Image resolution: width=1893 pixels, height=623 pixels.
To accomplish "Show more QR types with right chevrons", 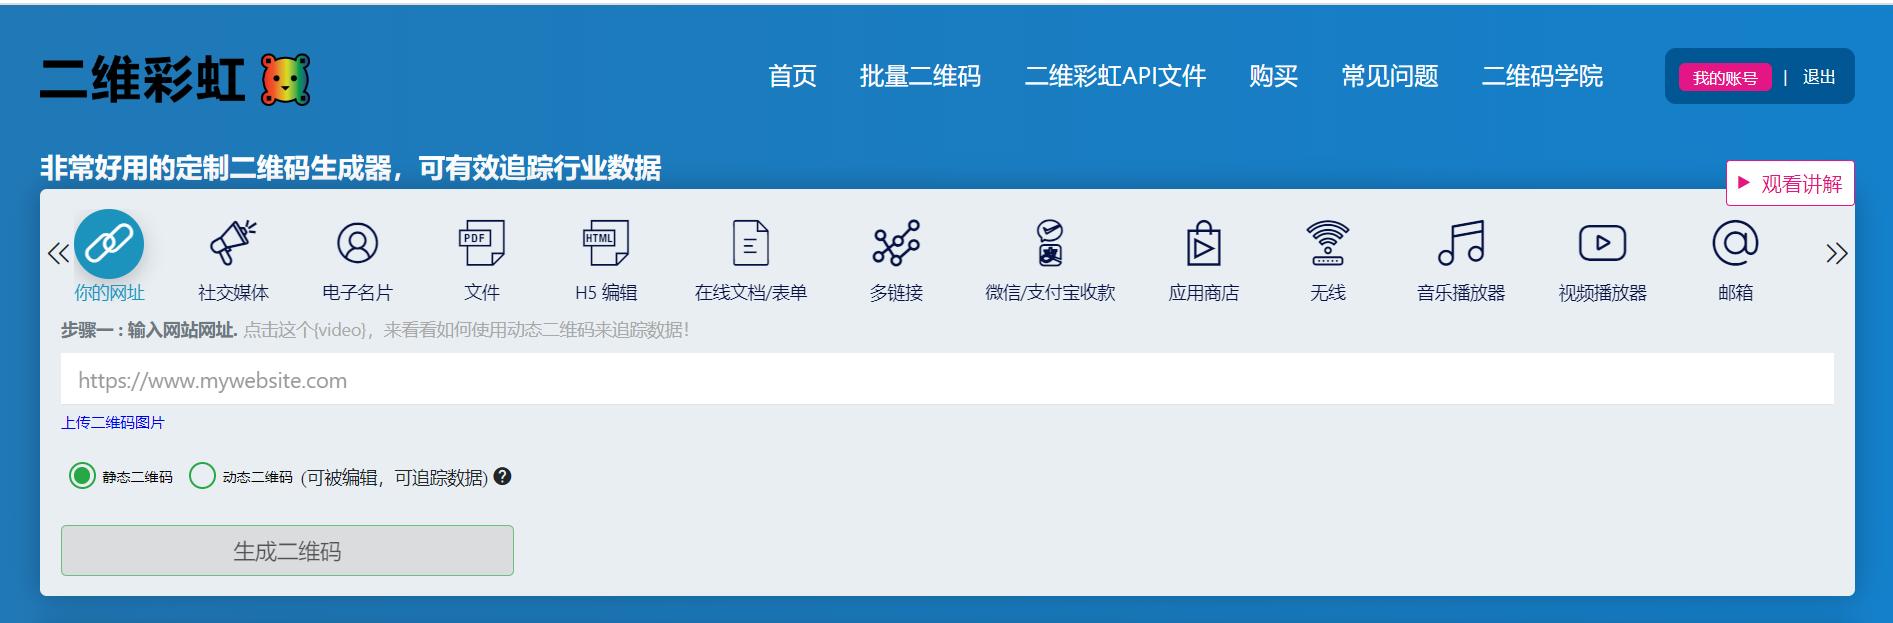I will pyautogui.click(x=1836, y=253).
